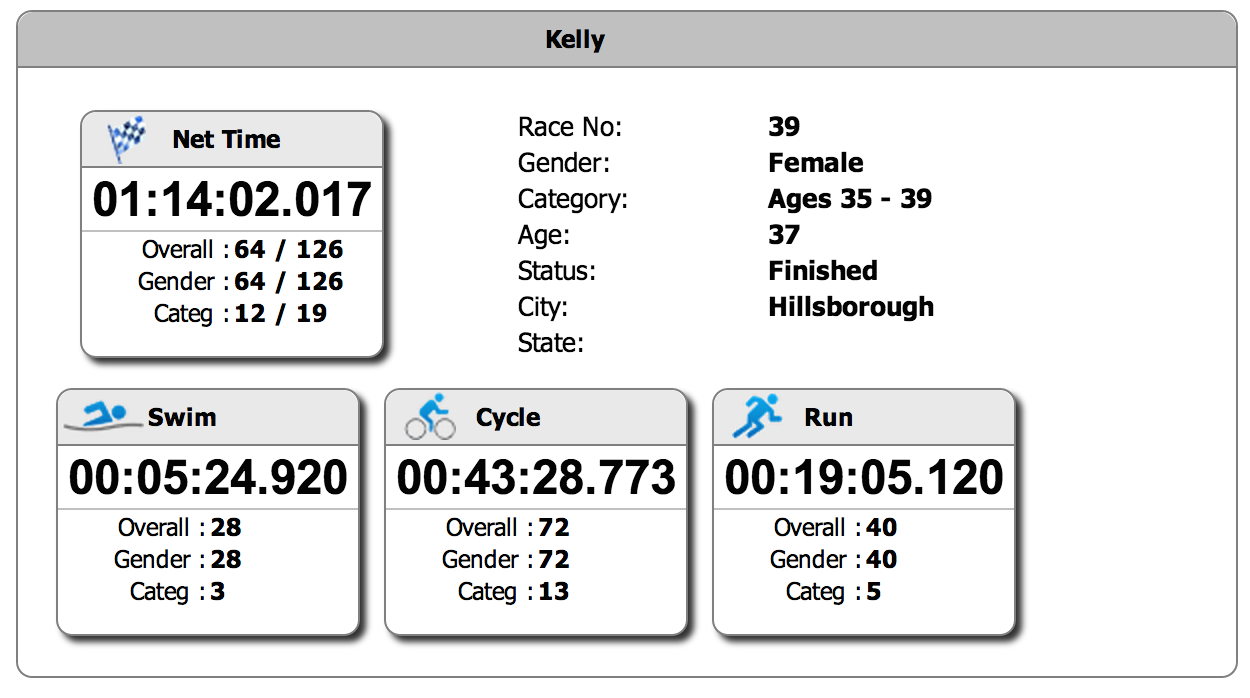Click the checkered flag icon
Image resolution: width=1250 pixels, height=698 pixels.
click(x=126, y=139)
